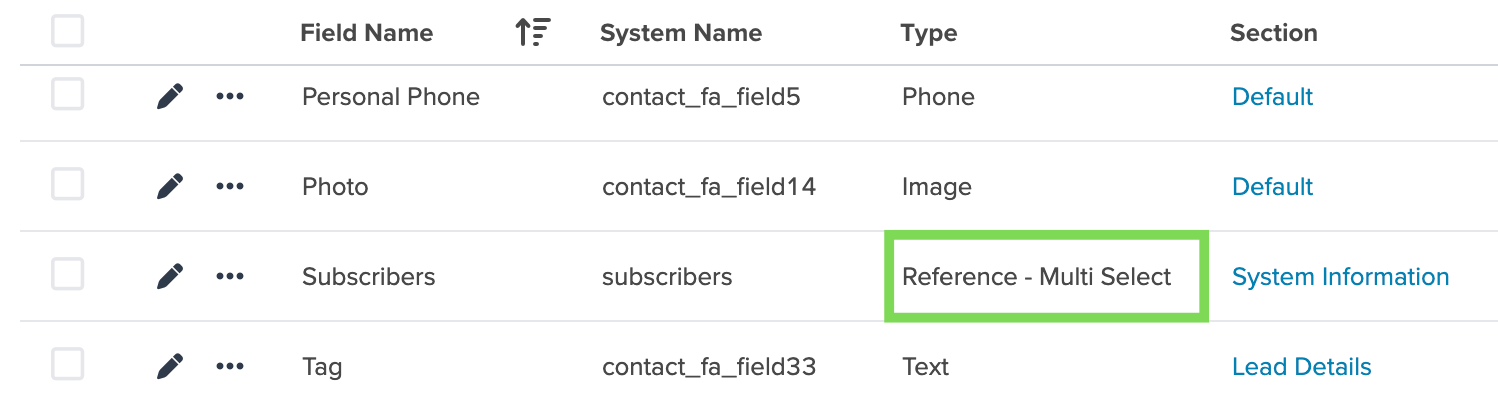The width and height of the screenshot is (1498, 410).
Task: Open more options for Tag row
Action: coord(230,367)
